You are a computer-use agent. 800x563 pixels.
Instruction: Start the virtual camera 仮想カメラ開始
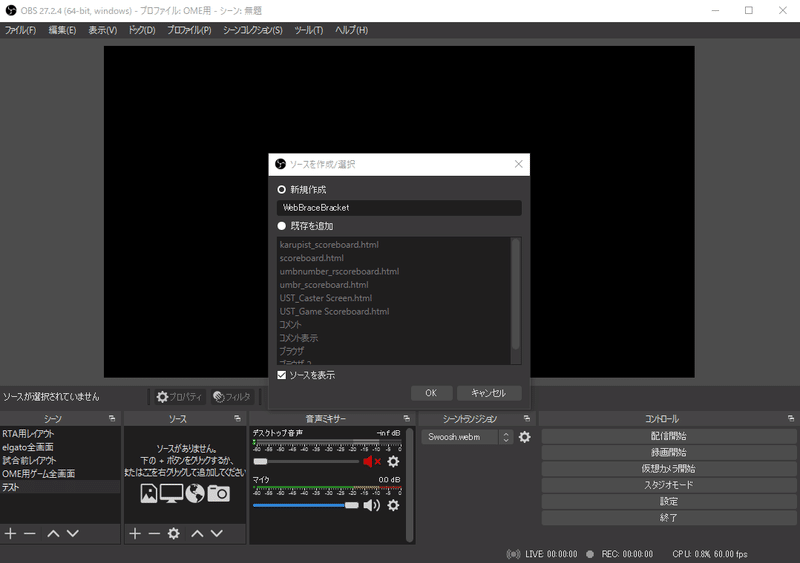668,469
